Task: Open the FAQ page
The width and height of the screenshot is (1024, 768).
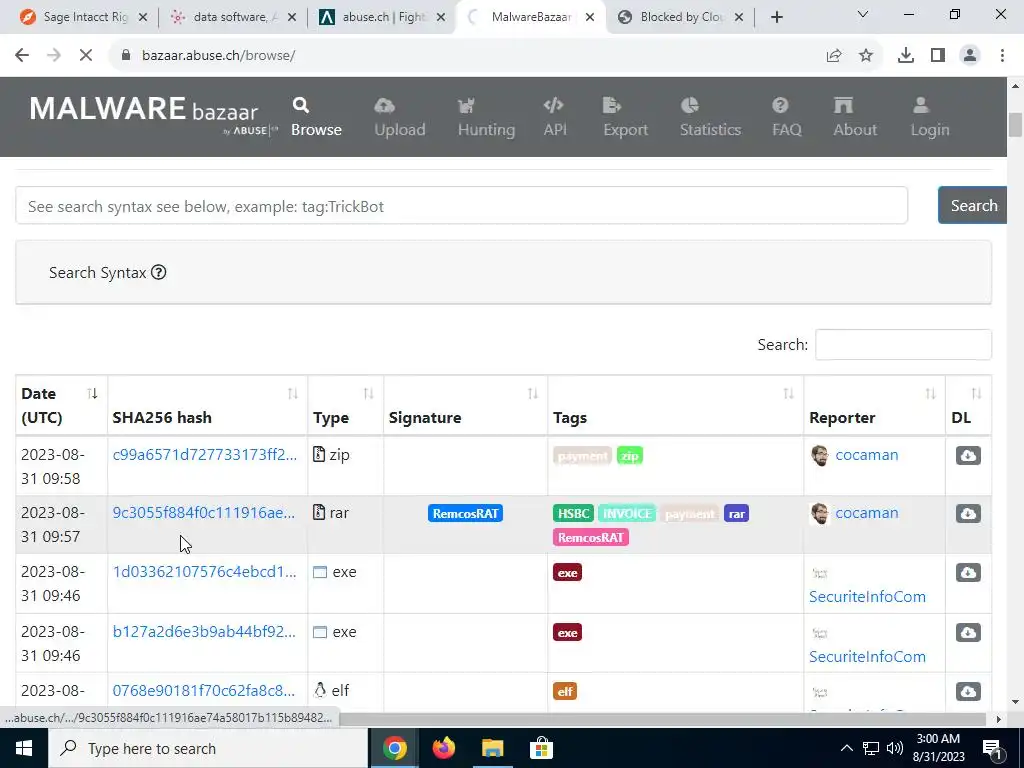Action: click(786, 118)
